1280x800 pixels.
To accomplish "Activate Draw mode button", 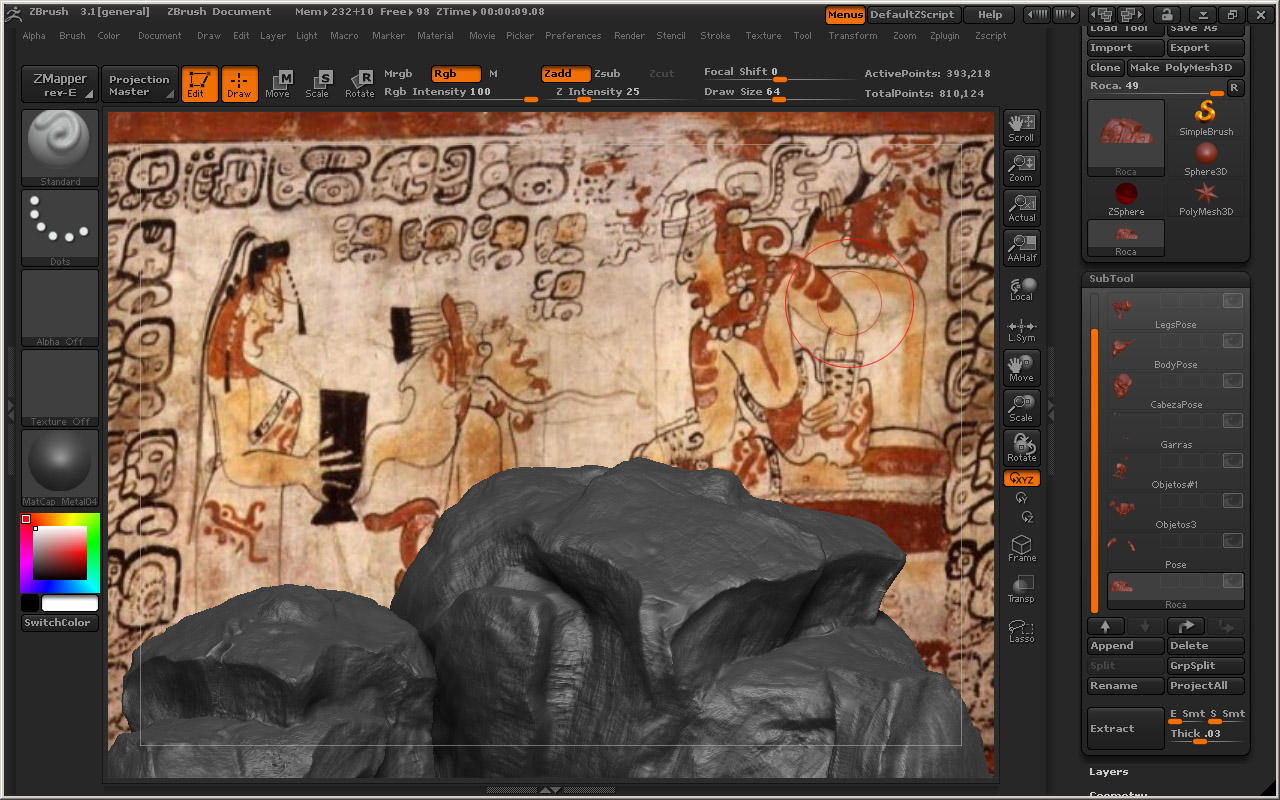I will (239, 84).
